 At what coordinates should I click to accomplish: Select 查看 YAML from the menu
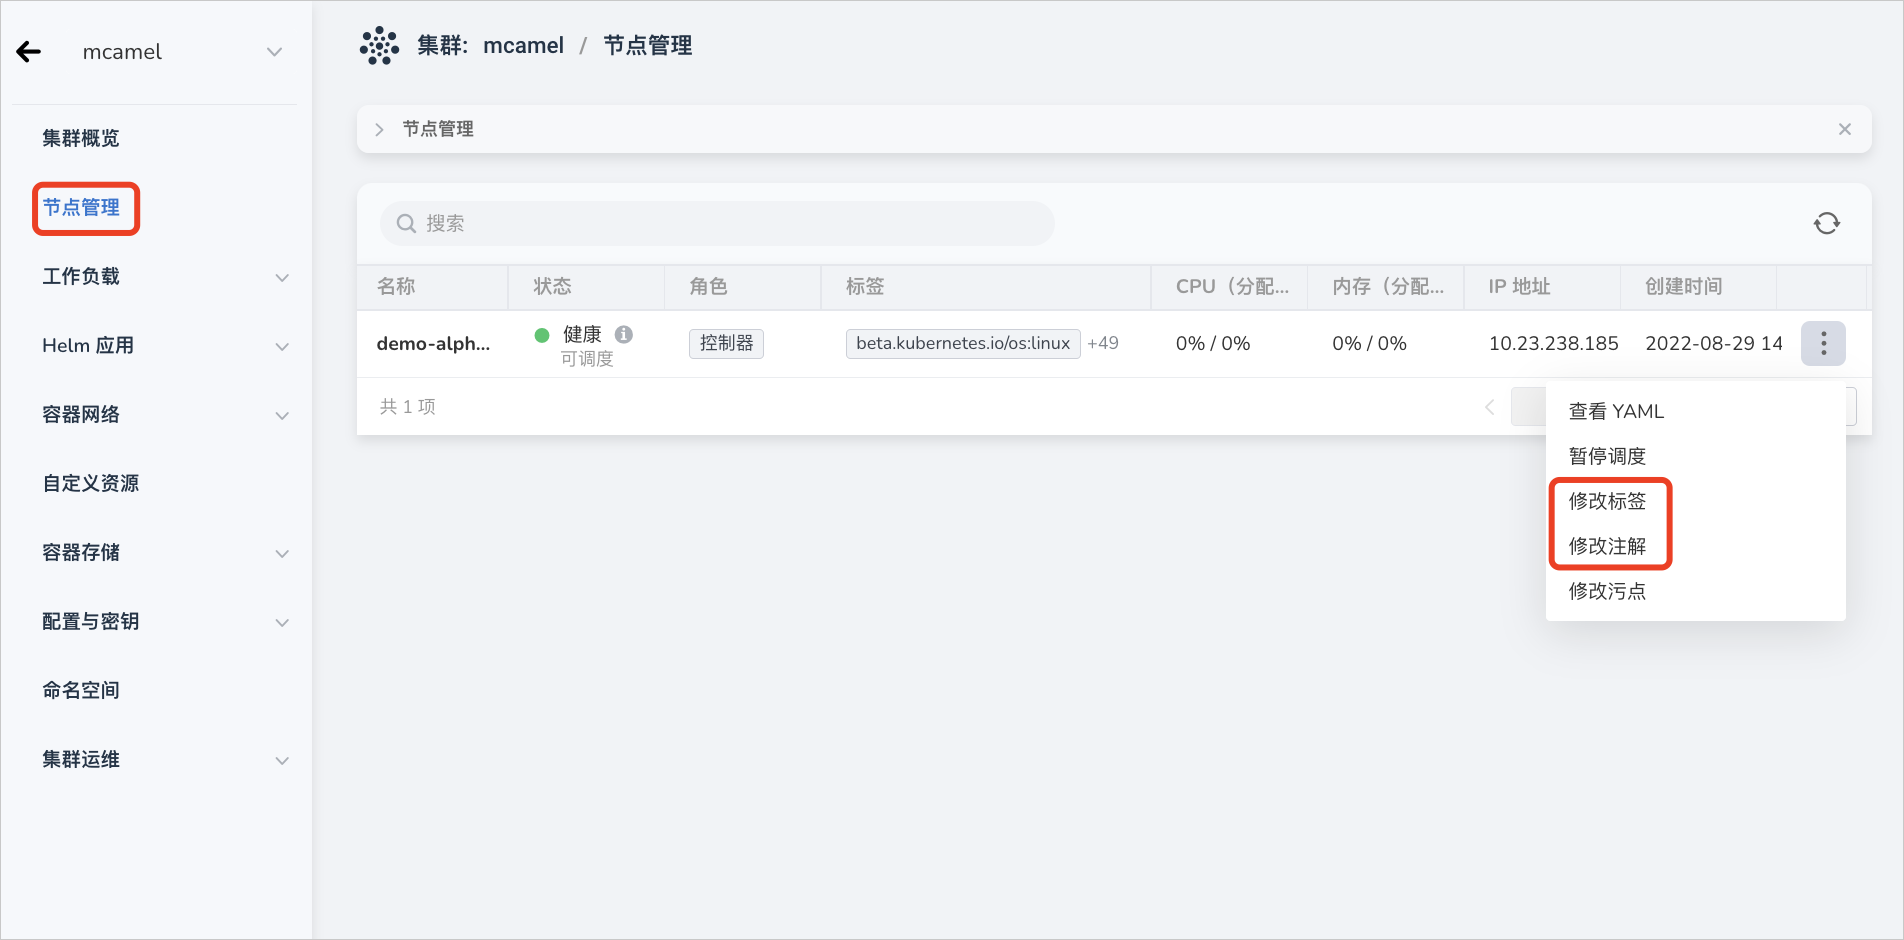coord(1616,411)
